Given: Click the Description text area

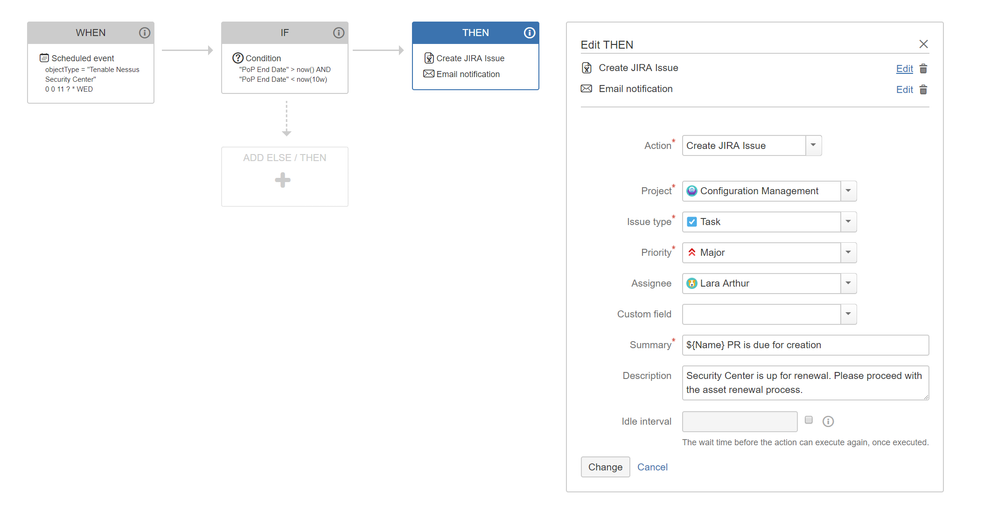Looking at the screenshot, I should [x=805, y=383].
